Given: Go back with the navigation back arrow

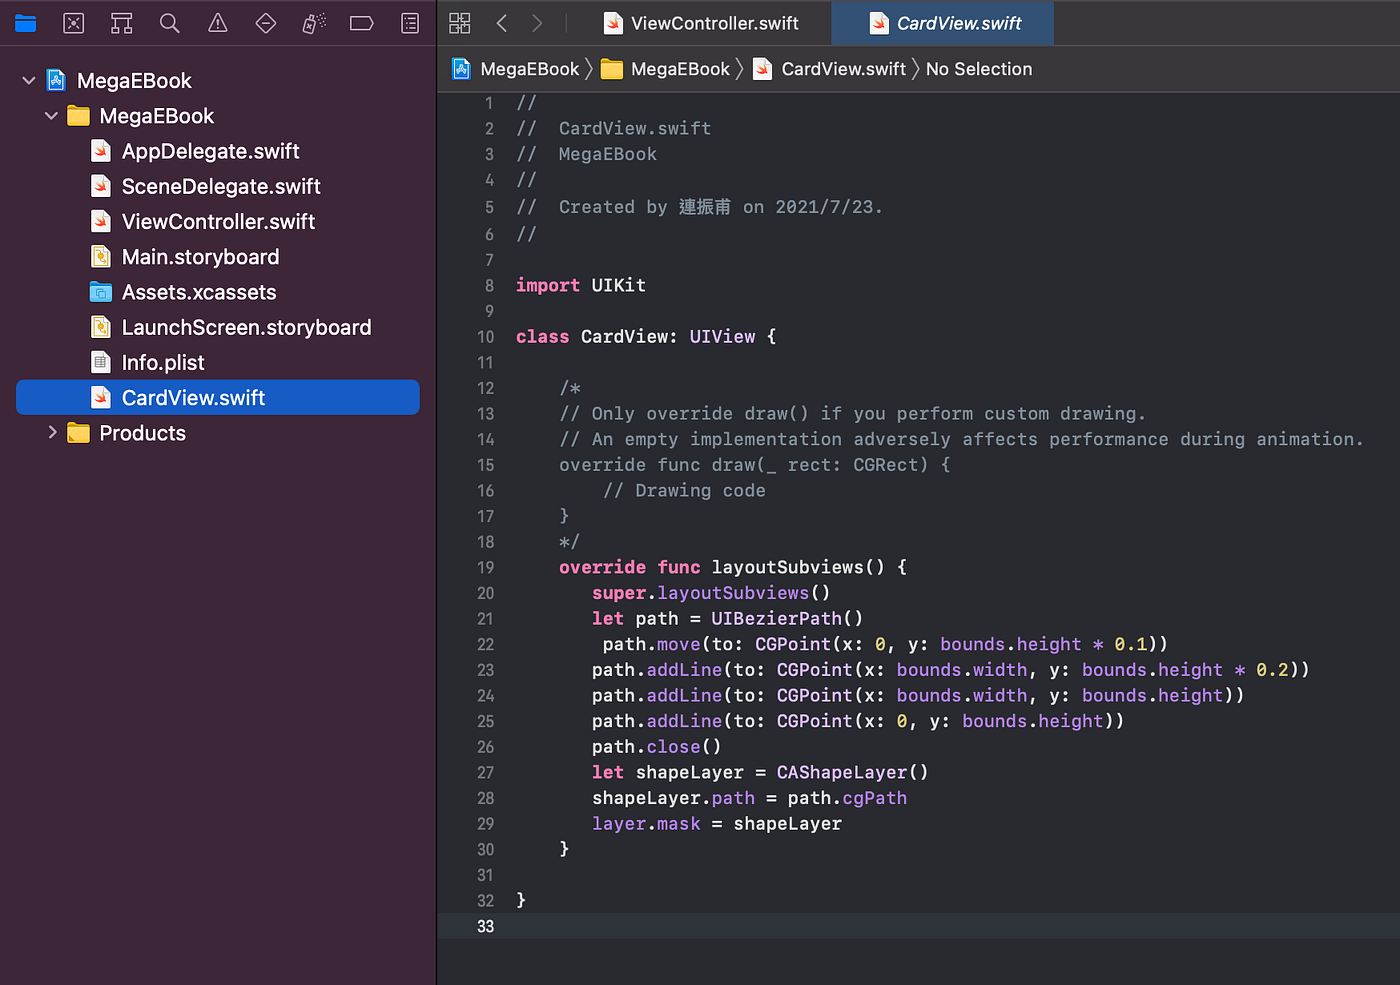Looking at the screenshot, I should pyautogui.click(x=502, y=22).
